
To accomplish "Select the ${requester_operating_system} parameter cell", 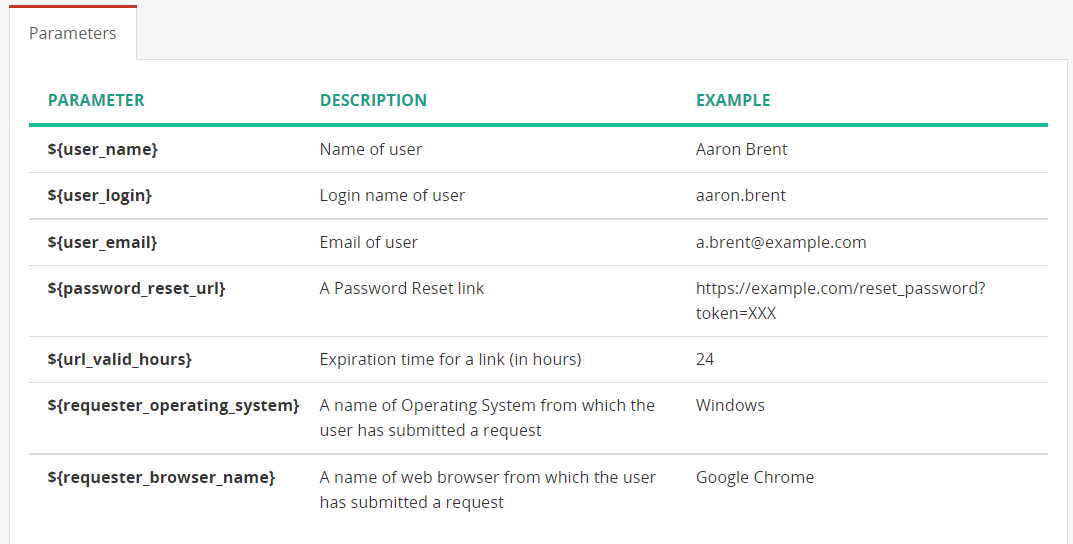I will 173,405.
